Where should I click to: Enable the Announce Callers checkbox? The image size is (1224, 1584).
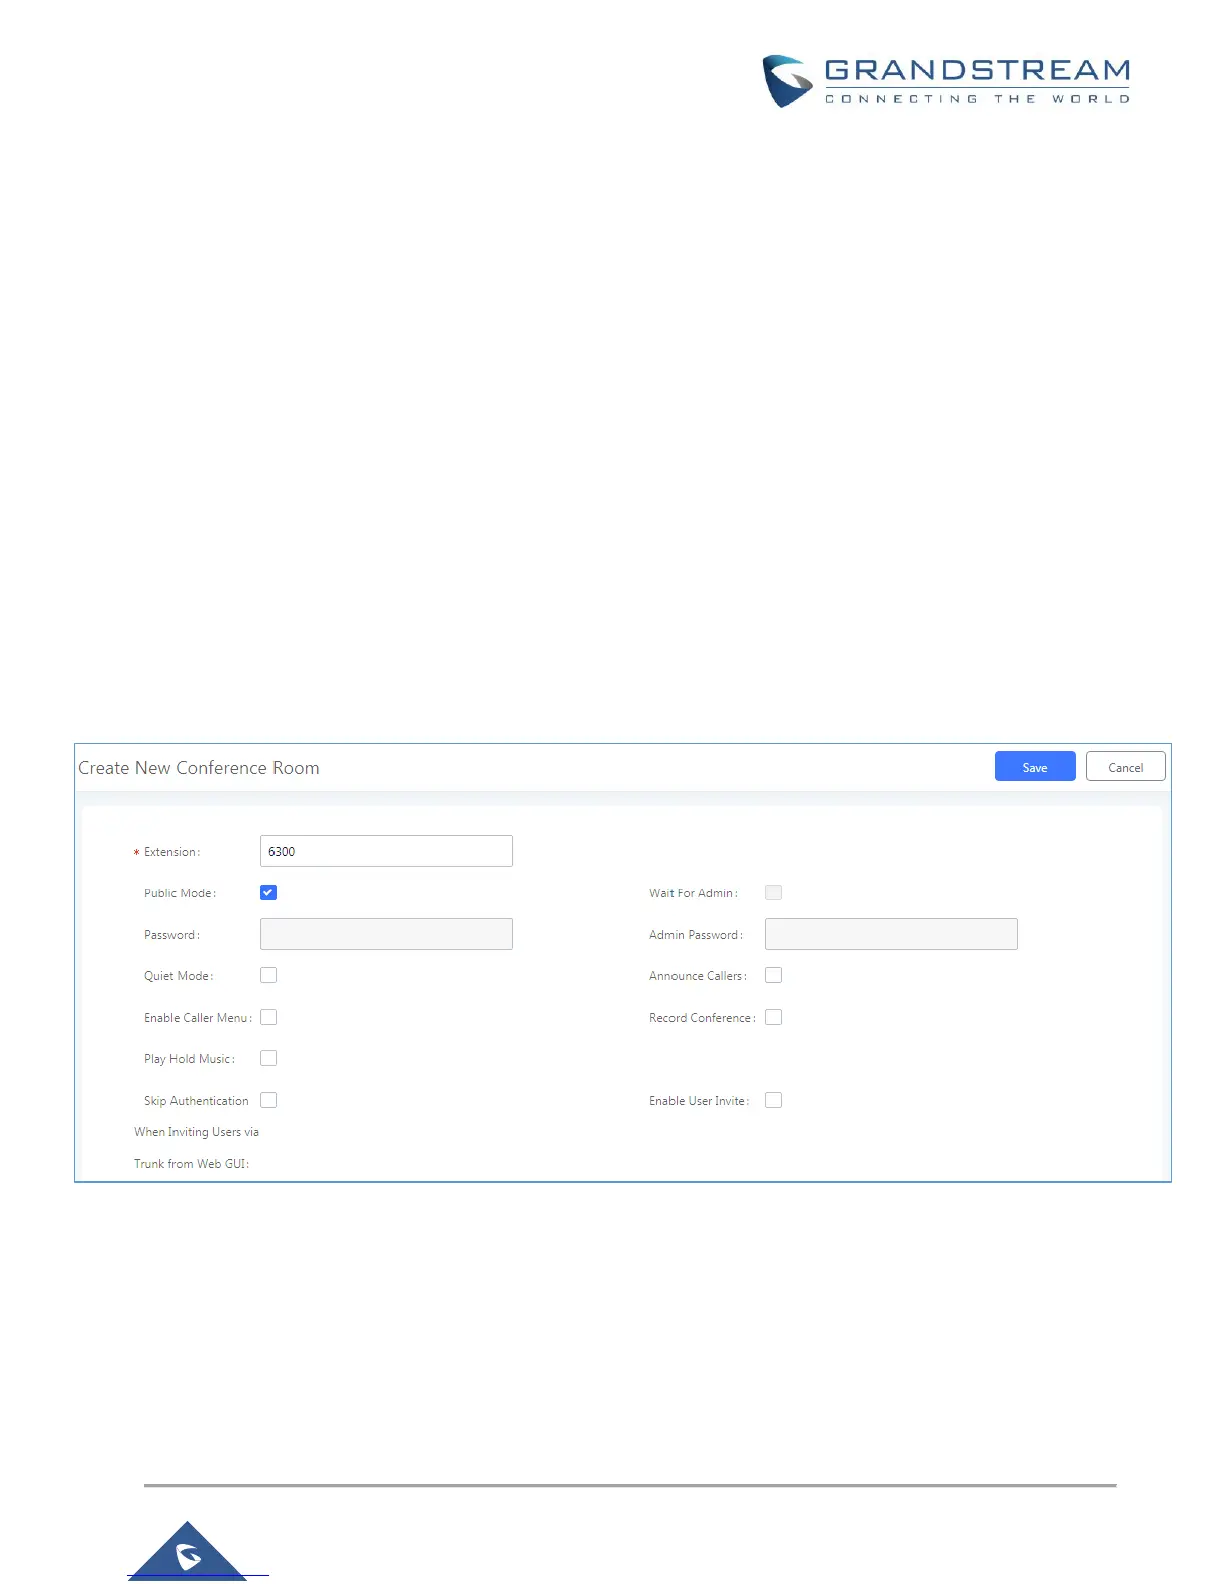click(x=773, y=975)
